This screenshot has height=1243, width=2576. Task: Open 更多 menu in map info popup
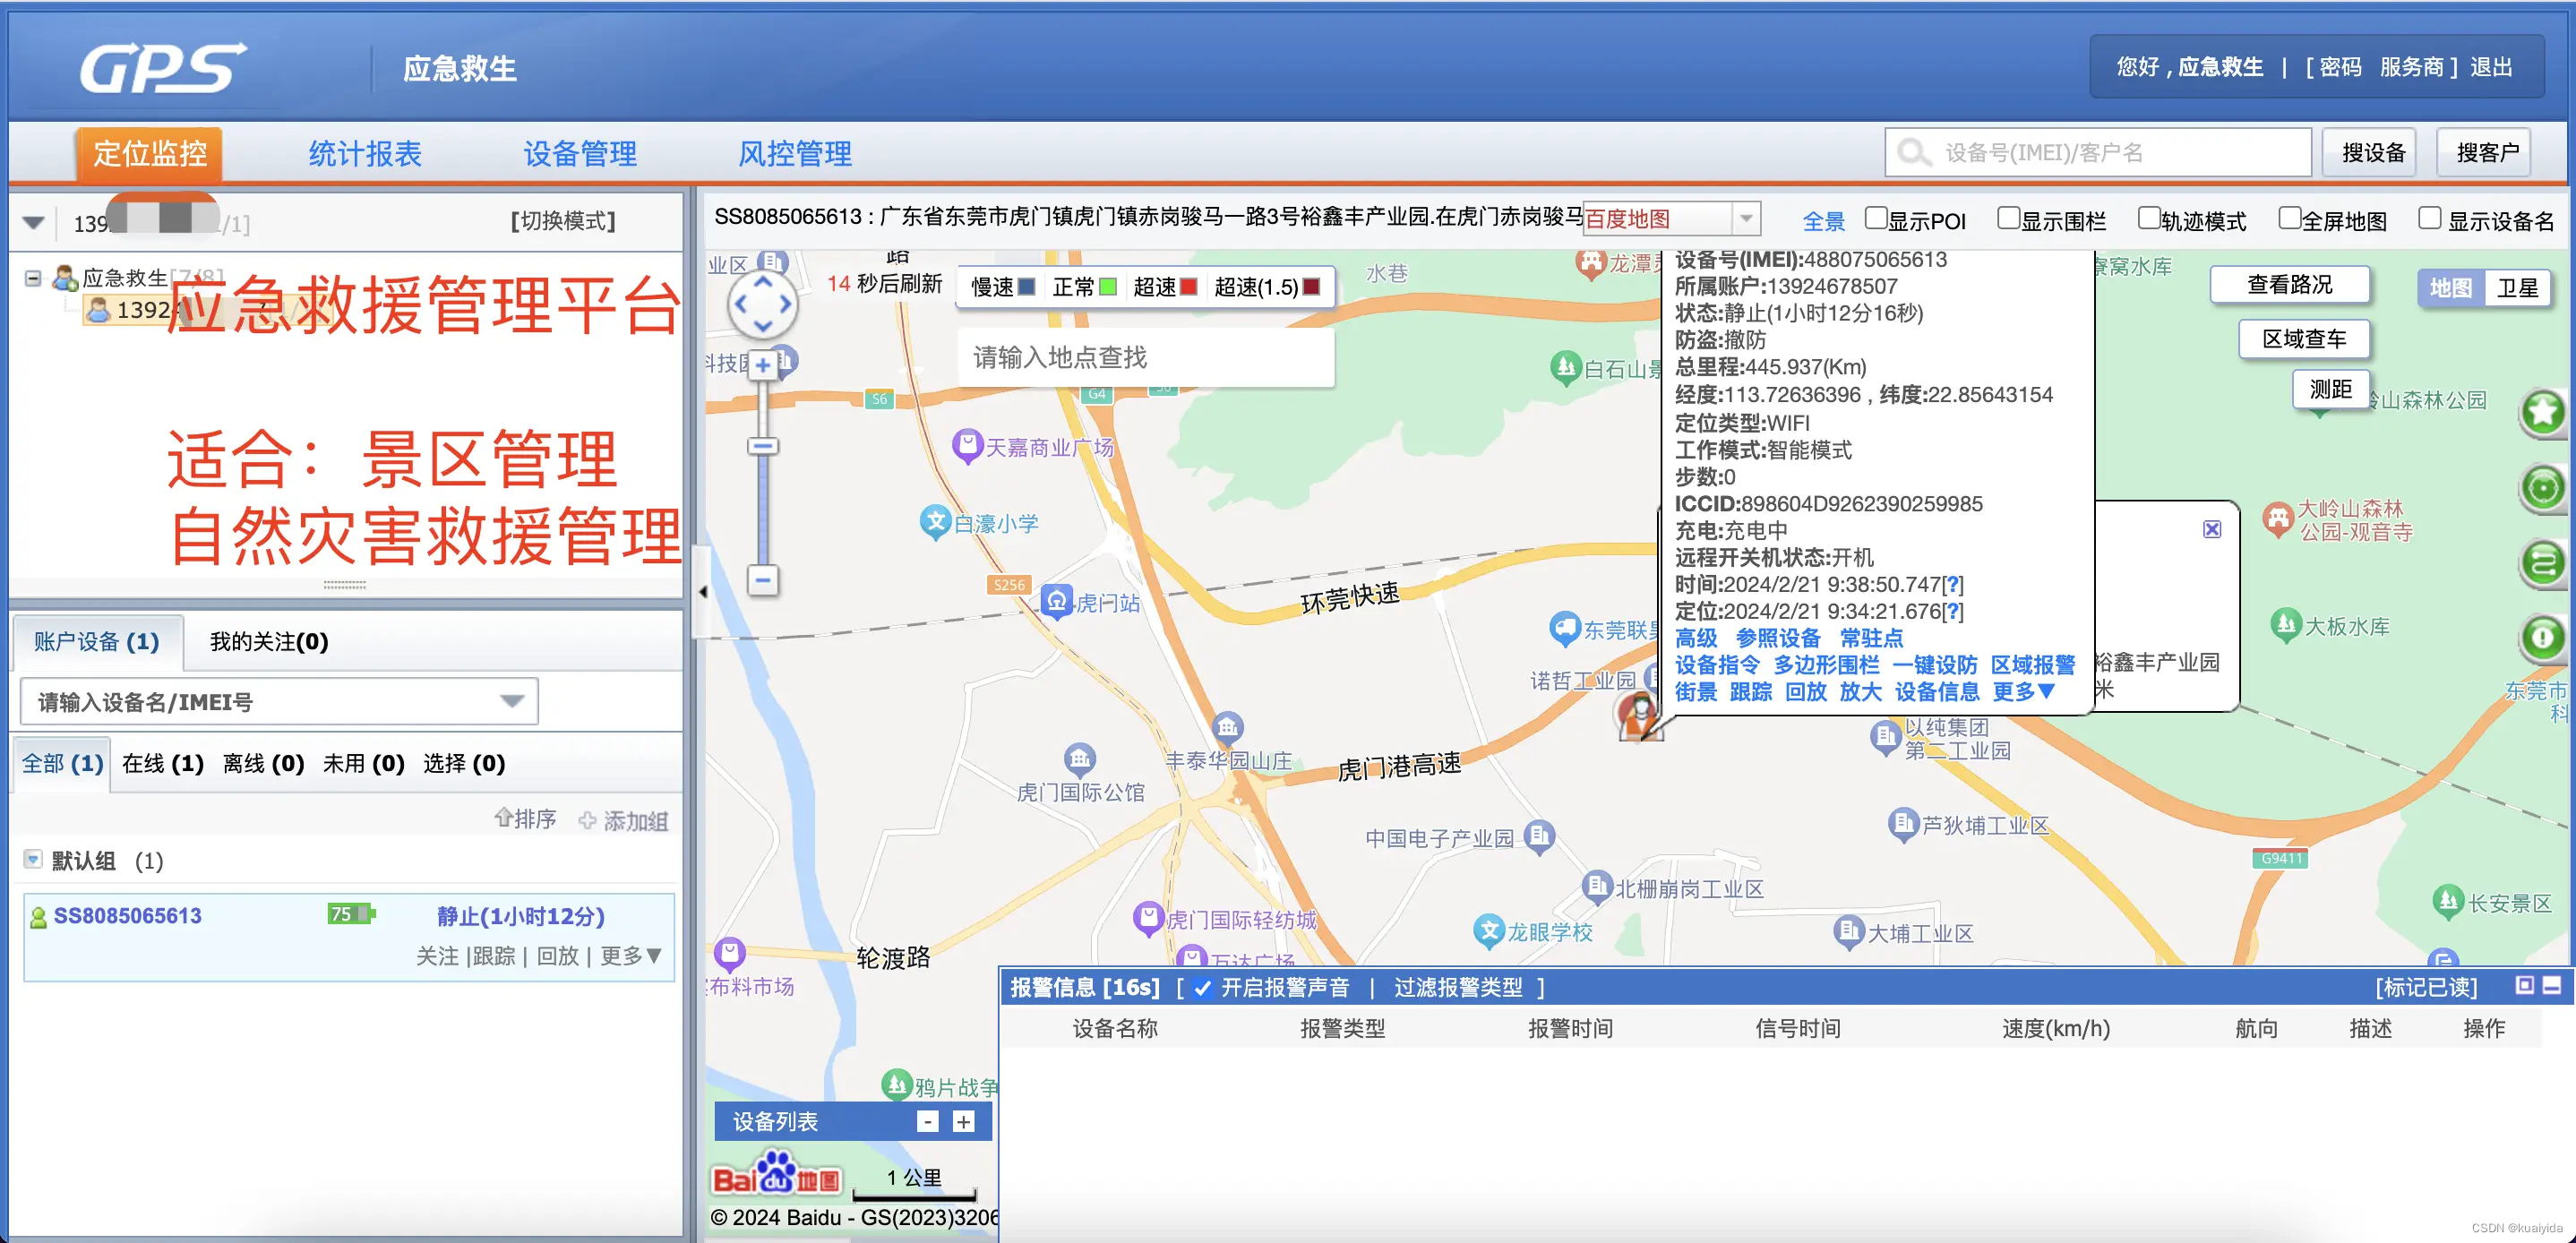point(2024,692)
